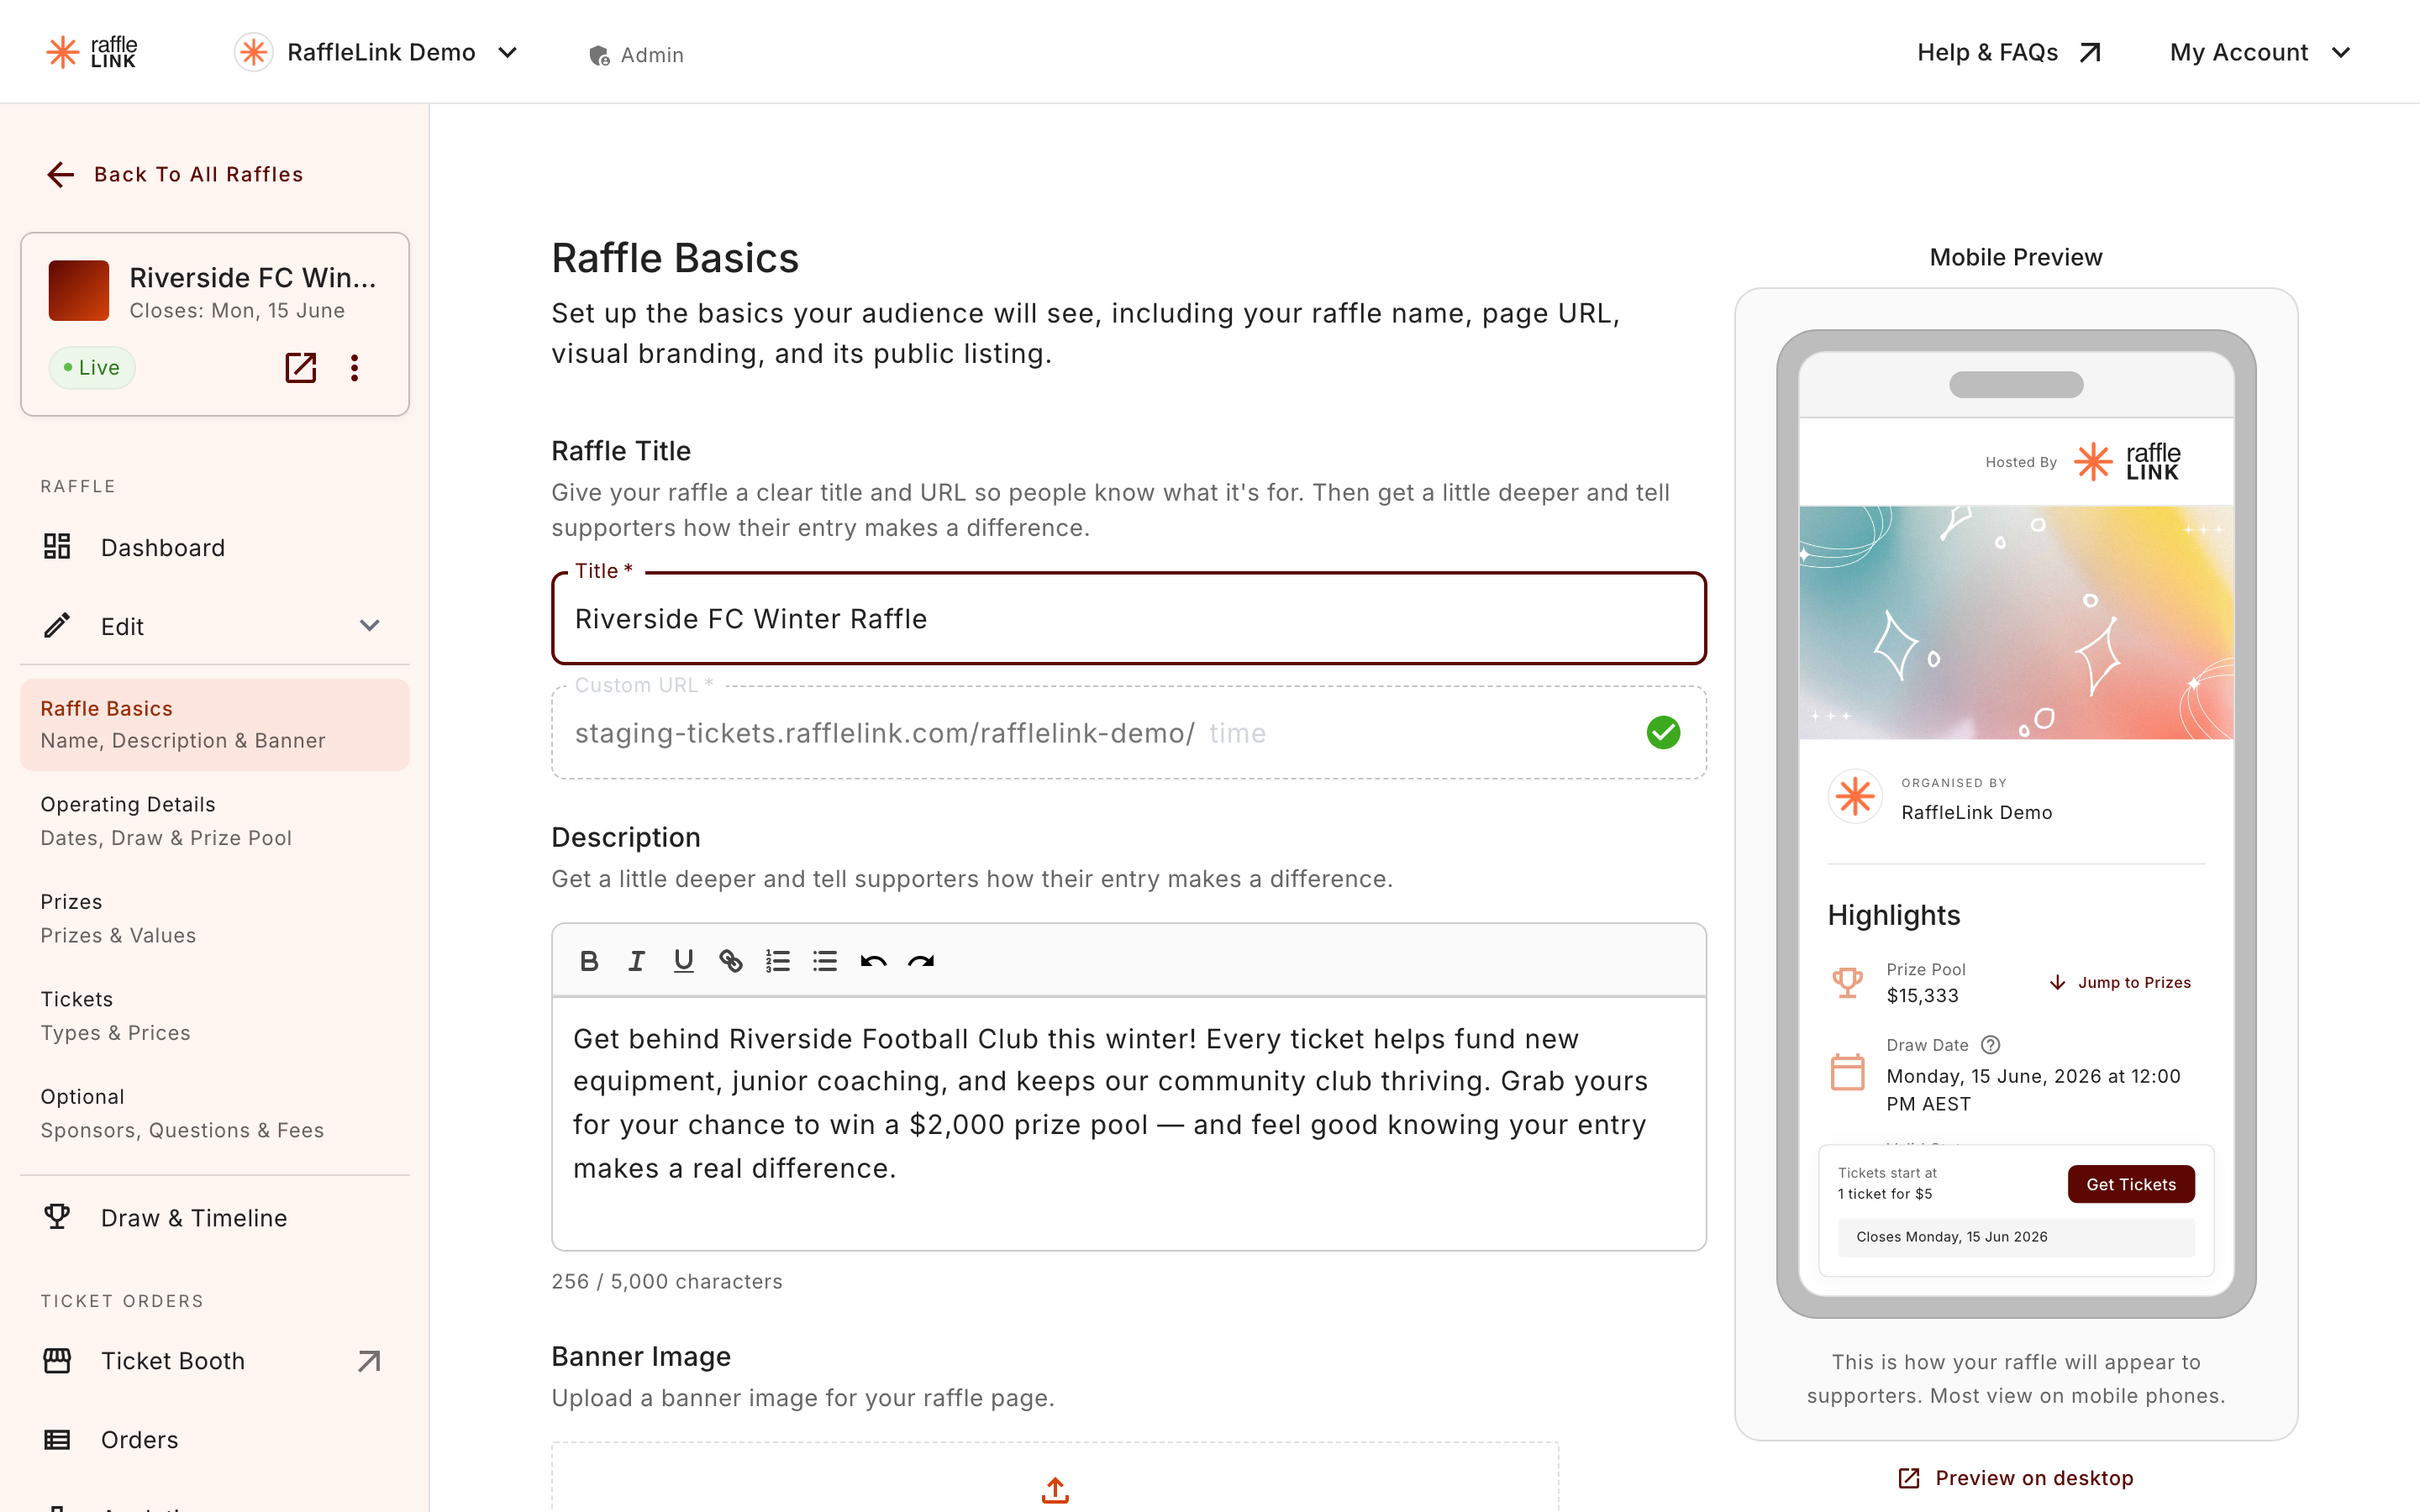
Task: Click the banner image in mobile preview
Action: pyautogui.click(x=2016, y=622)
